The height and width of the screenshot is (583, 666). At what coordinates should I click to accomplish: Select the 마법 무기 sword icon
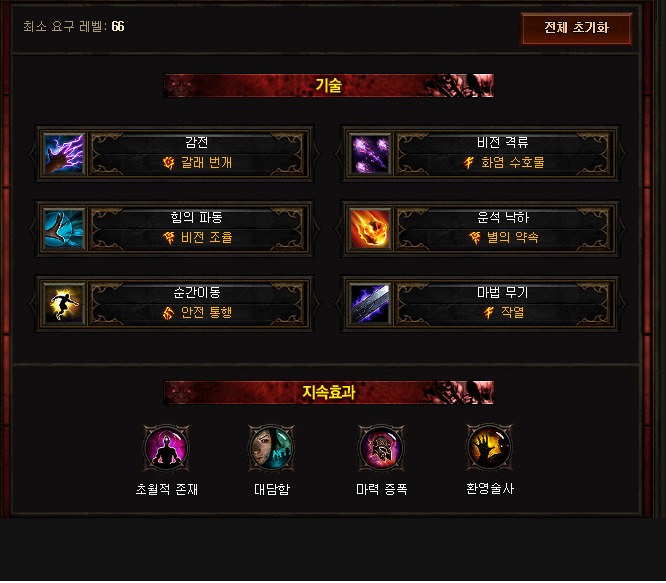pyautogui.click(x=370, y=304)
